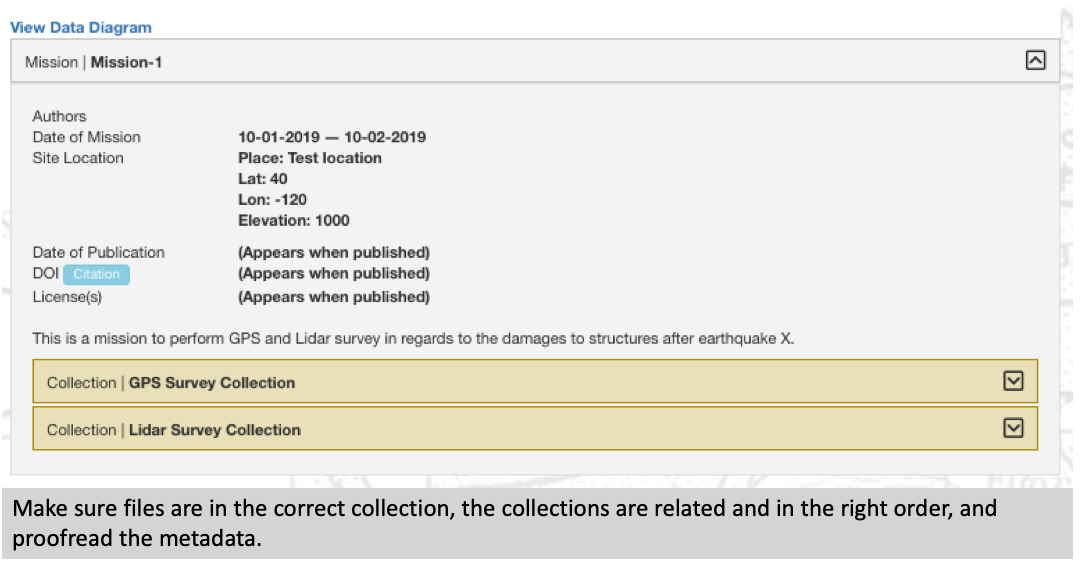1081x568 pixels.
Task: Click the Lidar Survey Collection title text
Action: 214,430
